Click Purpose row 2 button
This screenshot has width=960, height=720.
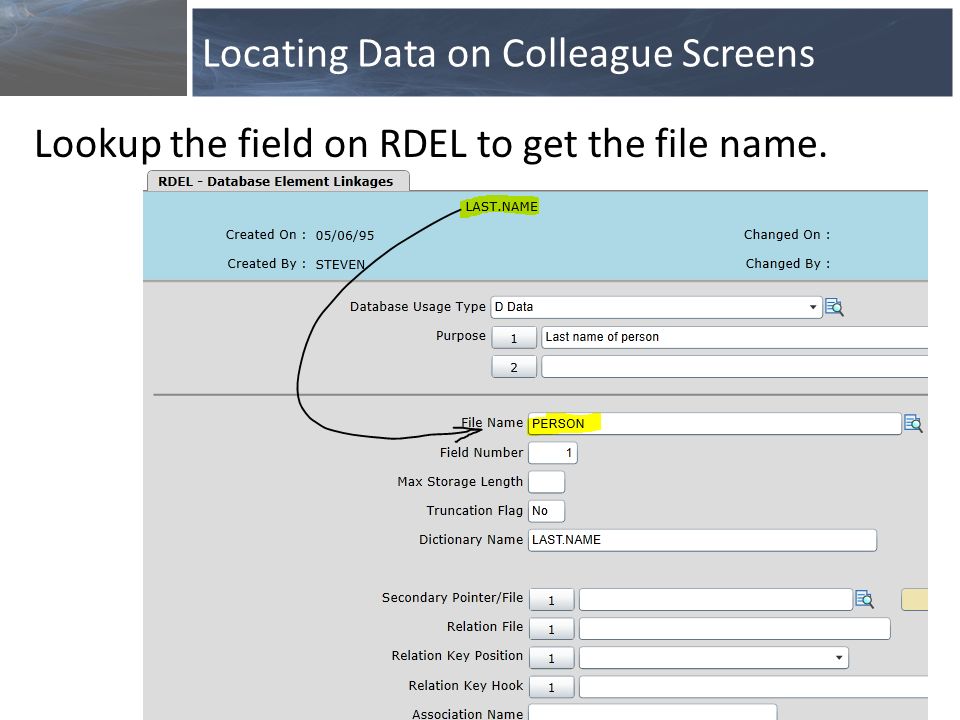[x=514, y=367]
